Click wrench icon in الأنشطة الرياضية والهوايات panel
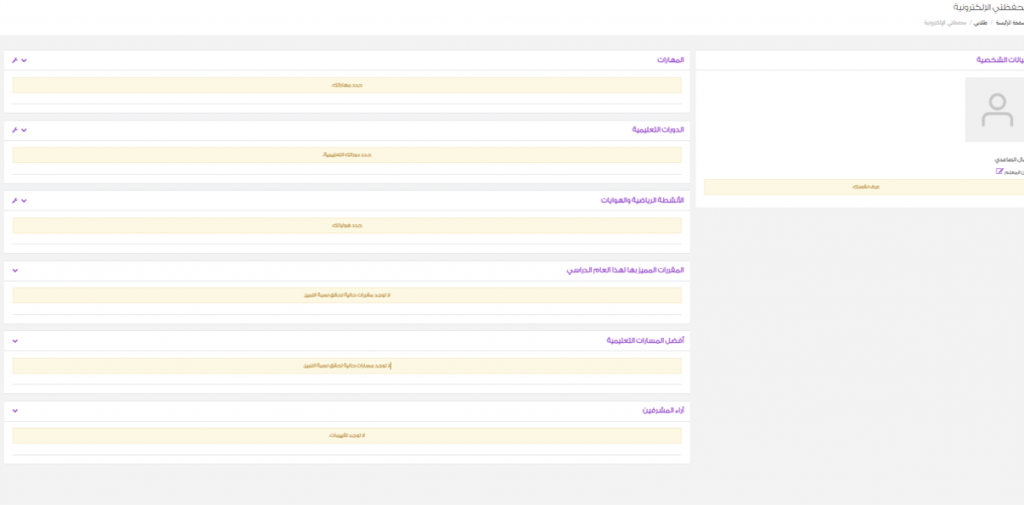This screenshot has height=505, width=1024. 14,200
